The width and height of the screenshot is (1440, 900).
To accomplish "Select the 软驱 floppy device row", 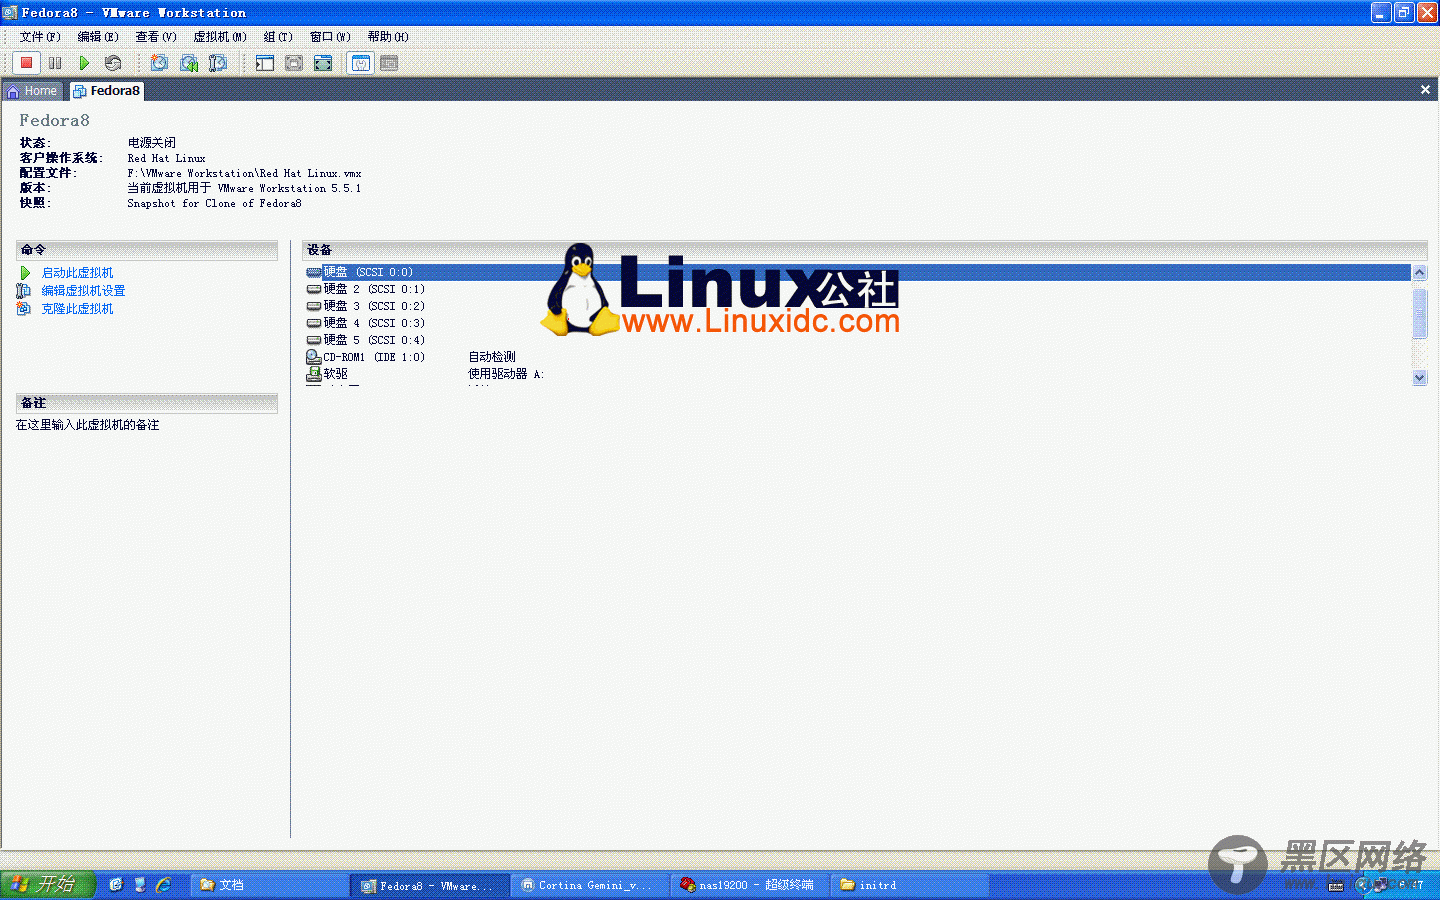I will point(327,374).
